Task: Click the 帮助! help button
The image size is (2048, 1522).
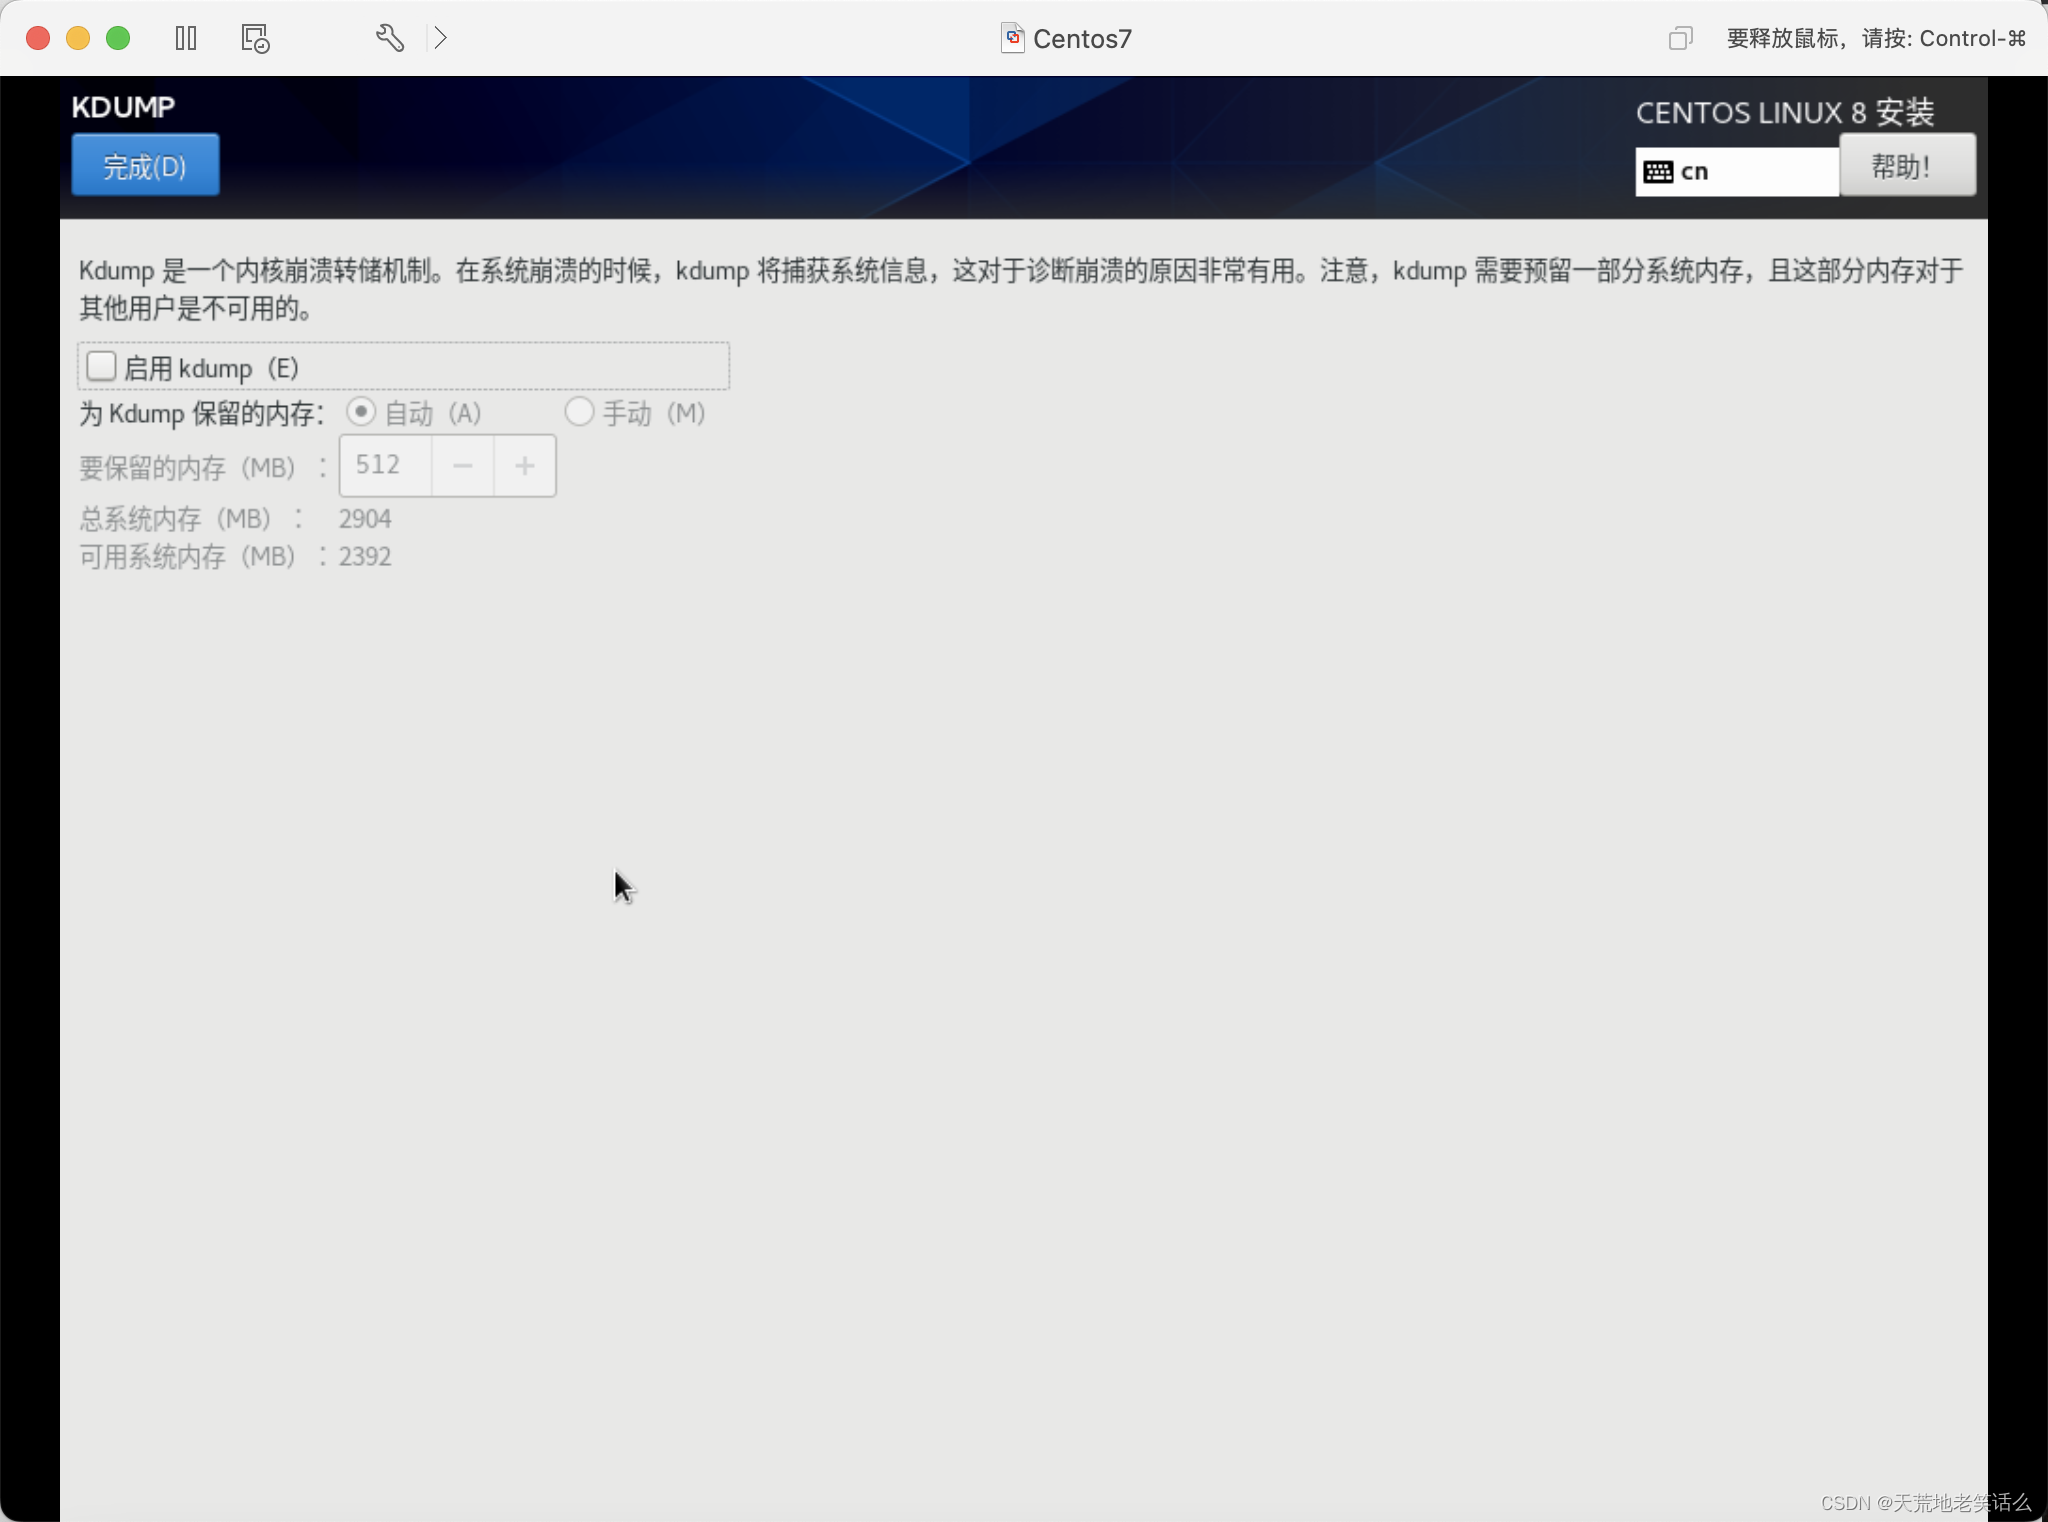Action: [1906, 166]
